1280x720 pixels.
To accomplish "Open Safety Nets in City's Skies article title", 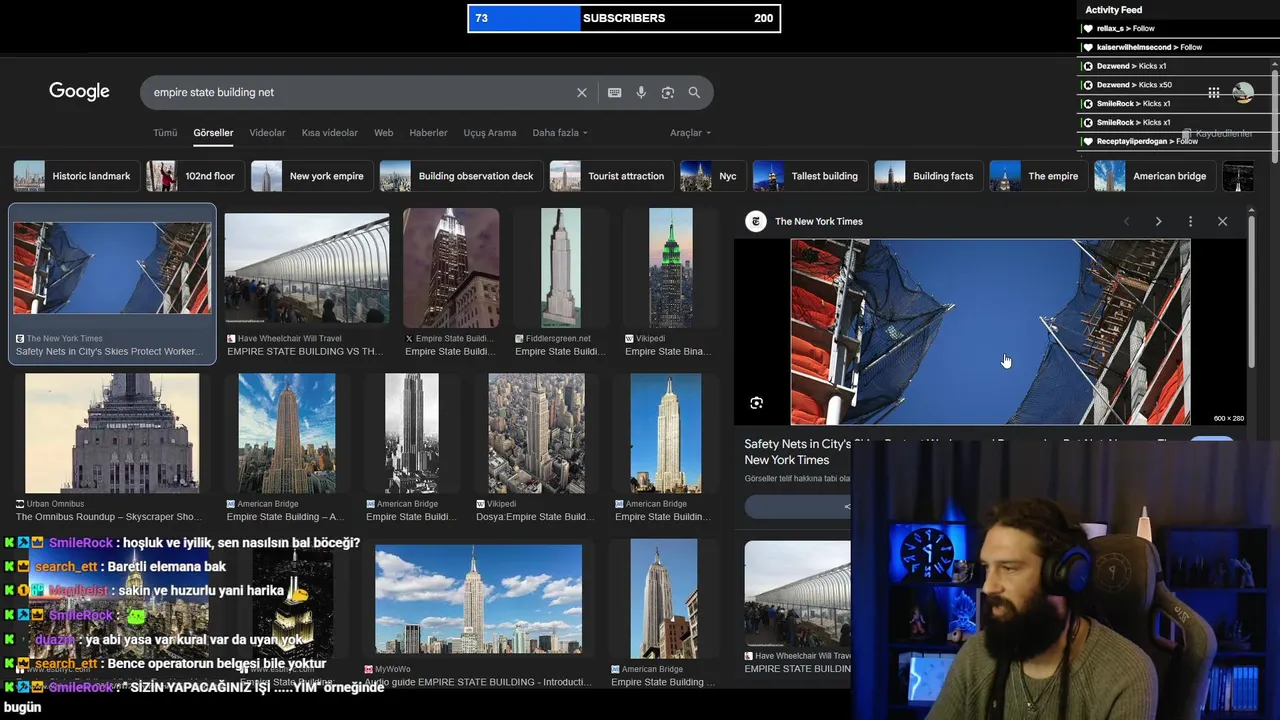I will 797,452.
